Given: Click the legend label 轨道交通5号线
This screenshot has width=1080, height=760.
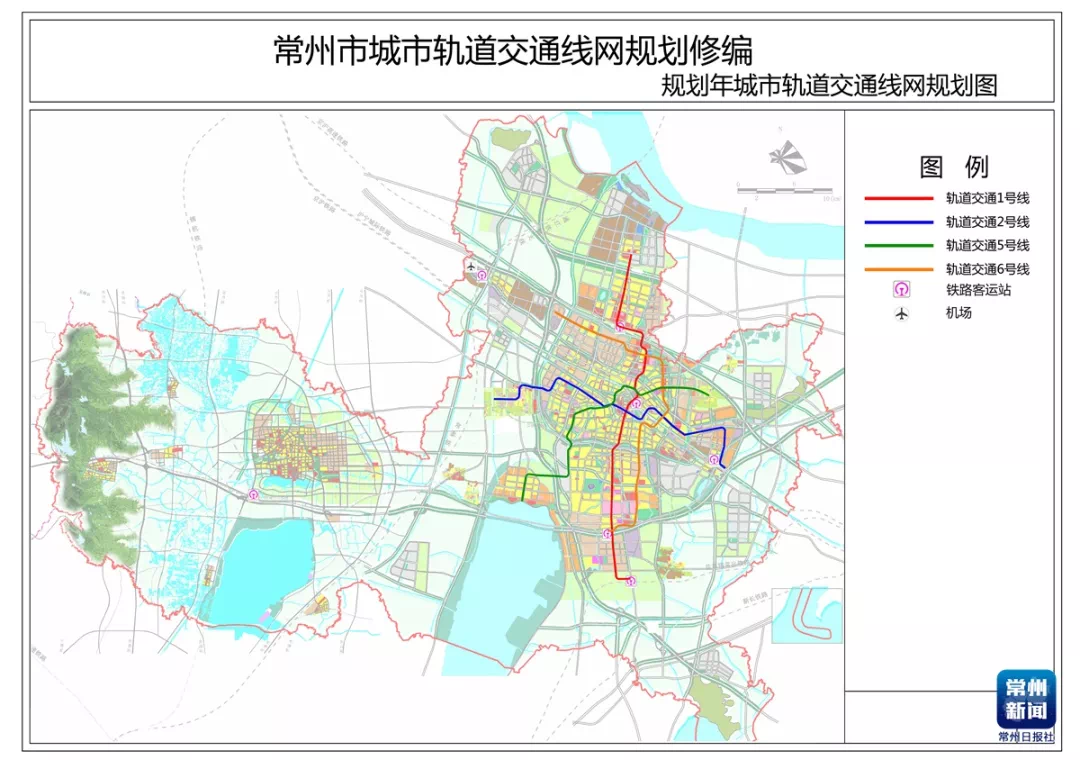Looking at the screenshot, I should pyautogui.click(x=988, y=245).
